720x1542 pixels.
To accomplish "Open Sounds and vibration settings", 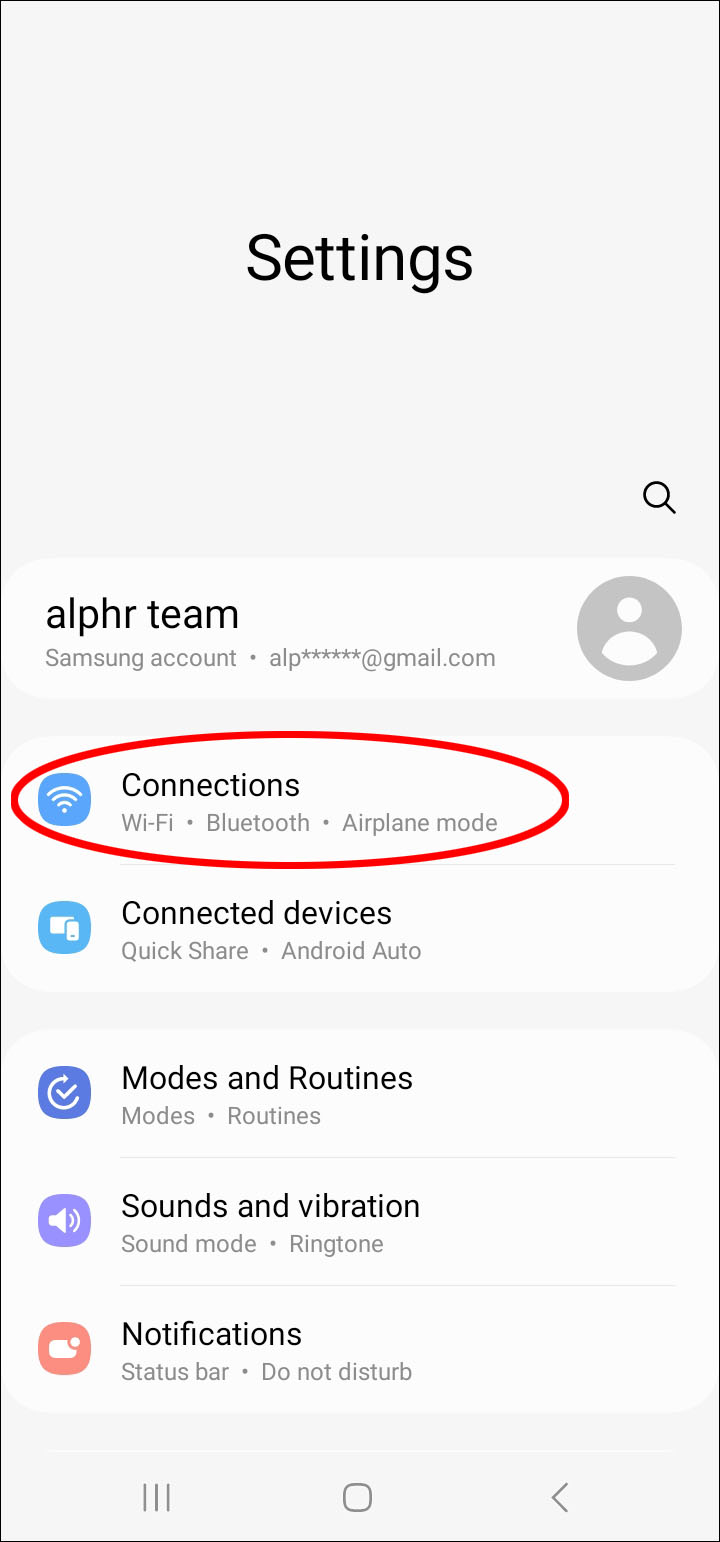I will (x=360, y=1222).
